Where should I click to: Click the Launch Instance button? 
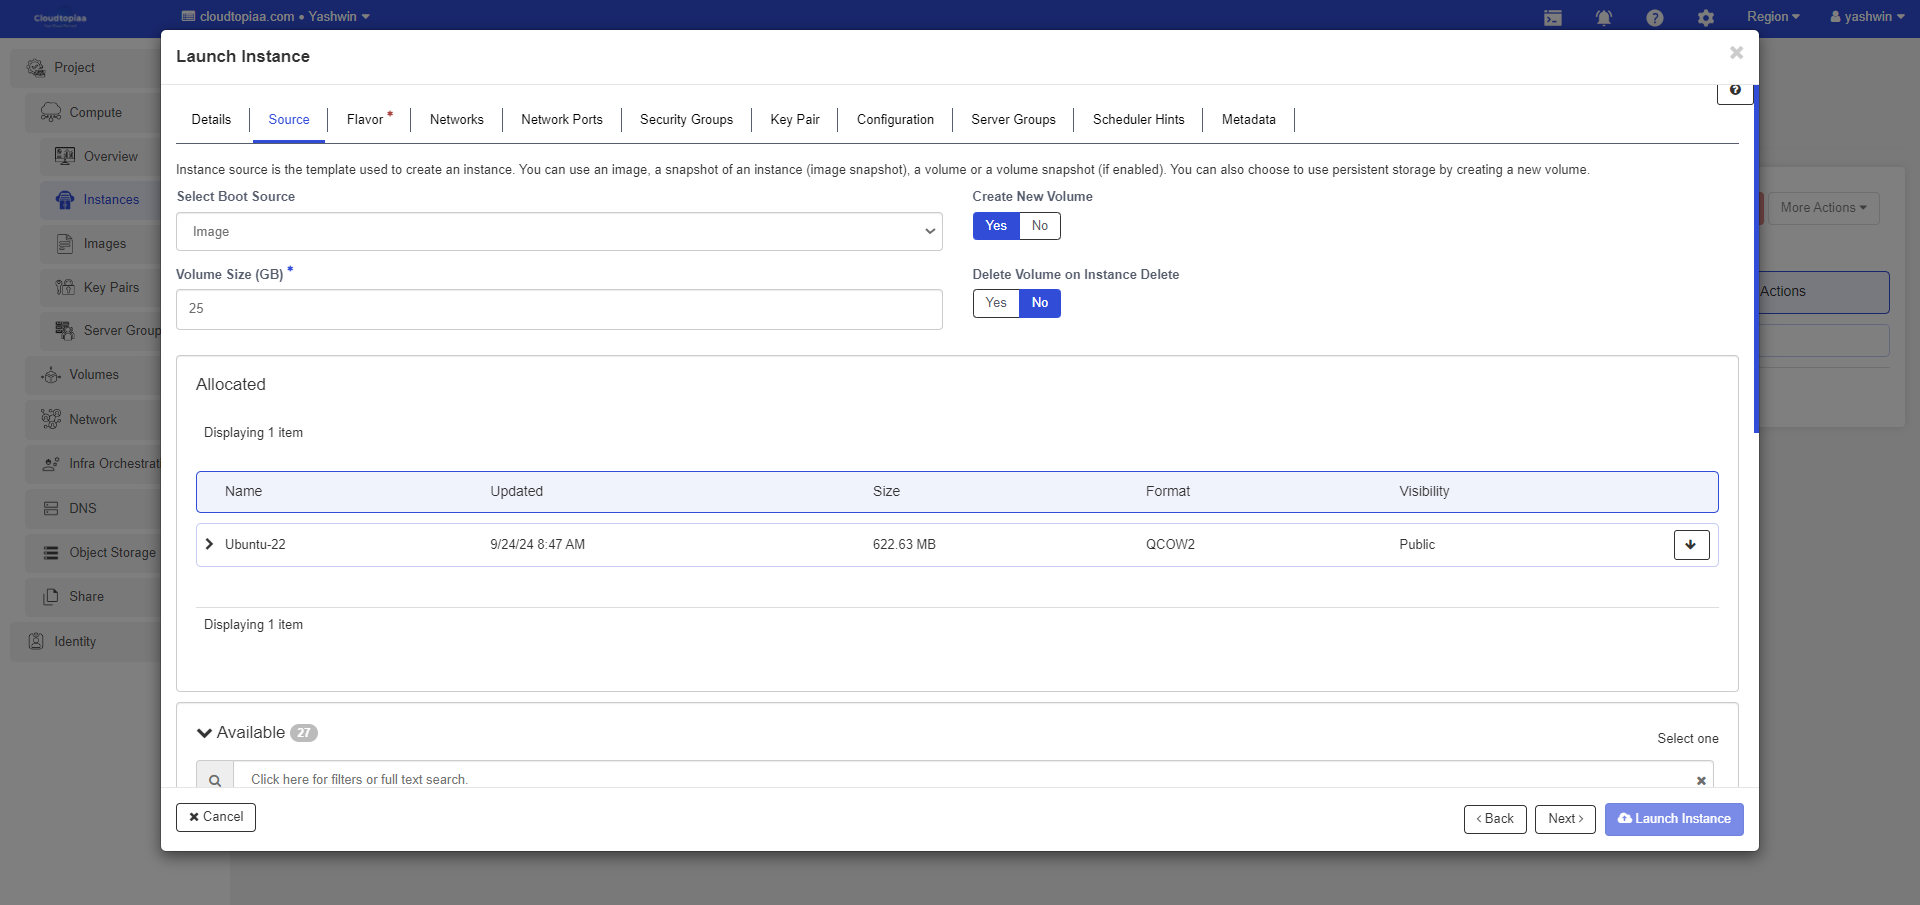point(1674,819)
